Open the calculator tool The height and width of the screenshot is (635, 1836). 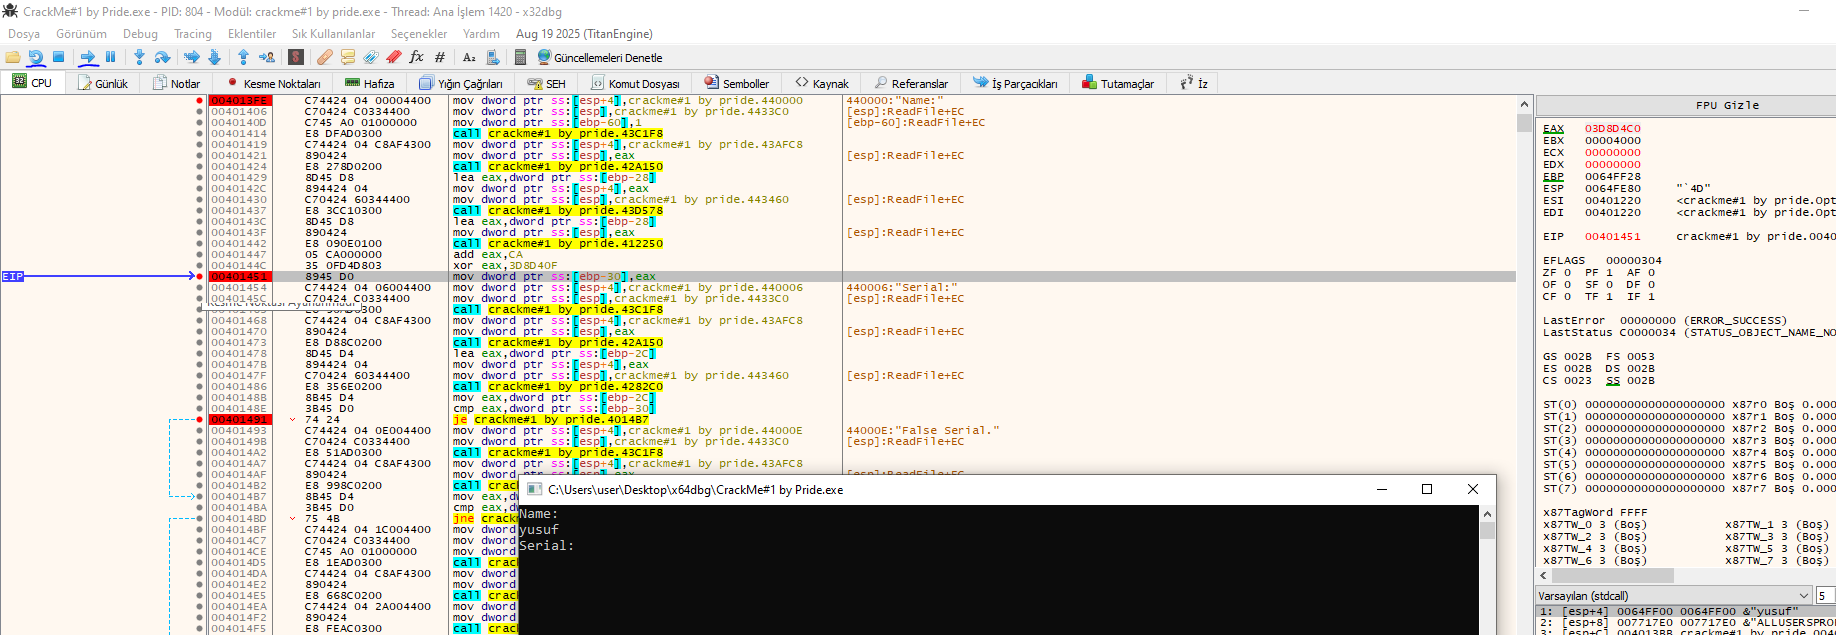(x=520, y=58)
